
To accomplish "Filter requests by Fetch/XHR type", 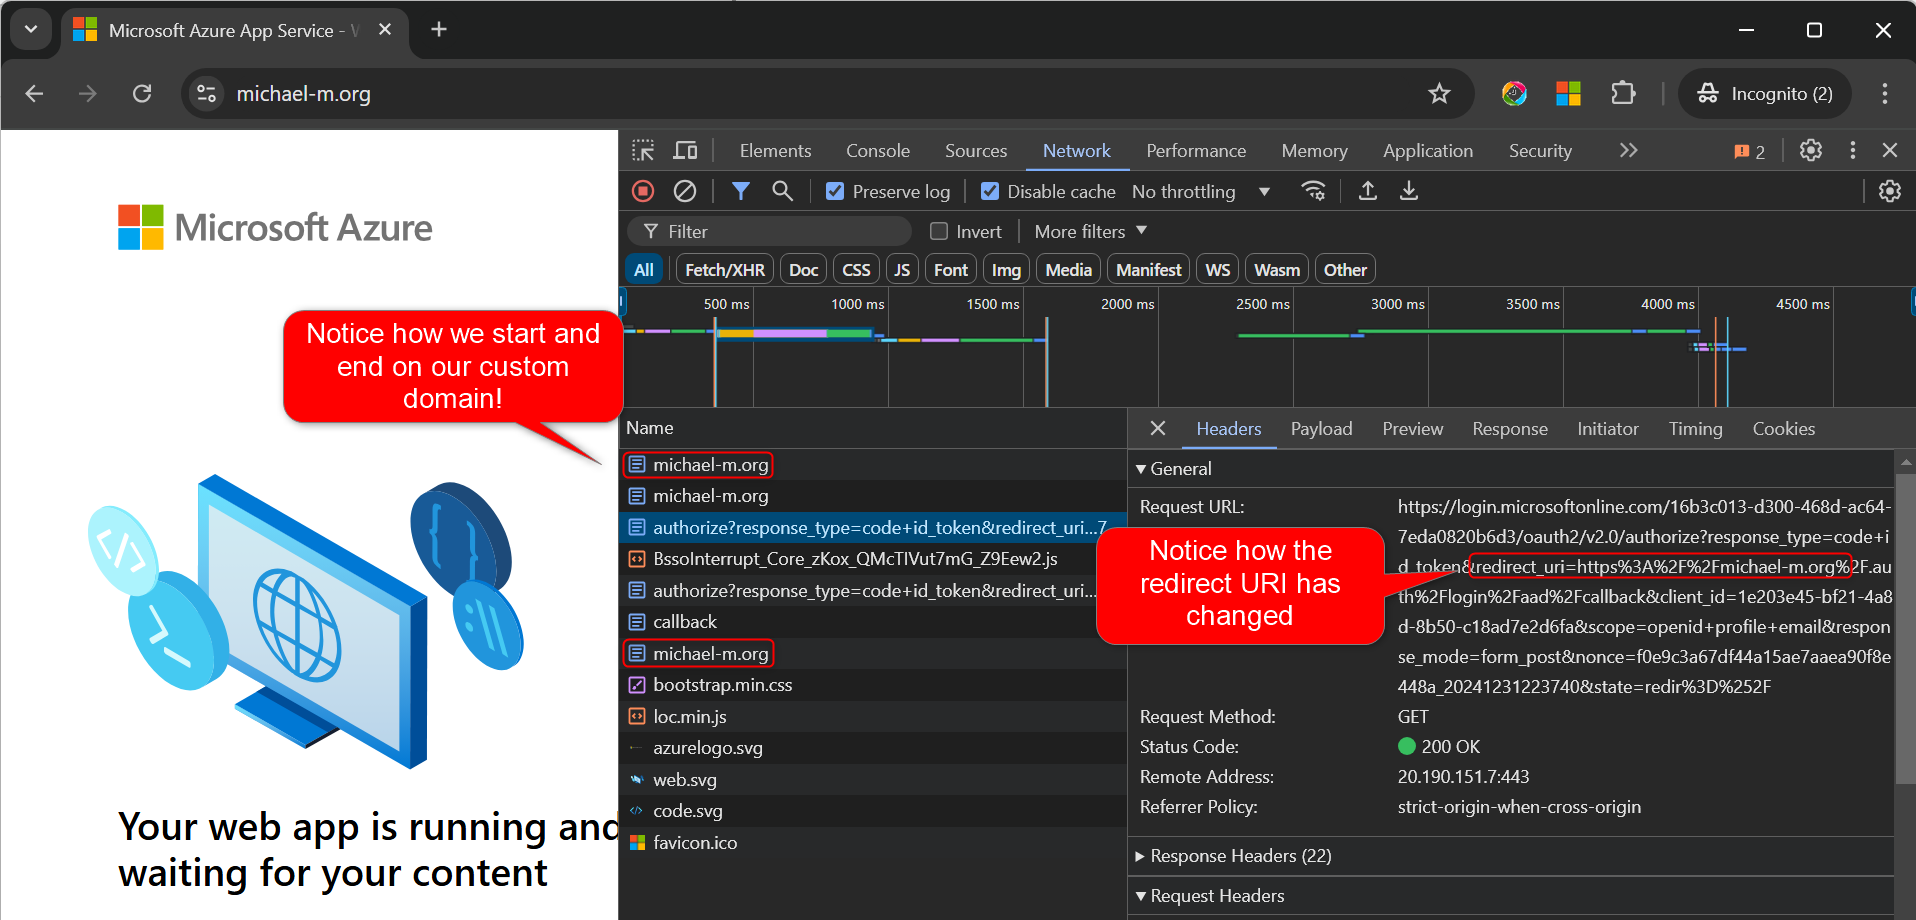I will pyautogui.click(x=724, y=269).
